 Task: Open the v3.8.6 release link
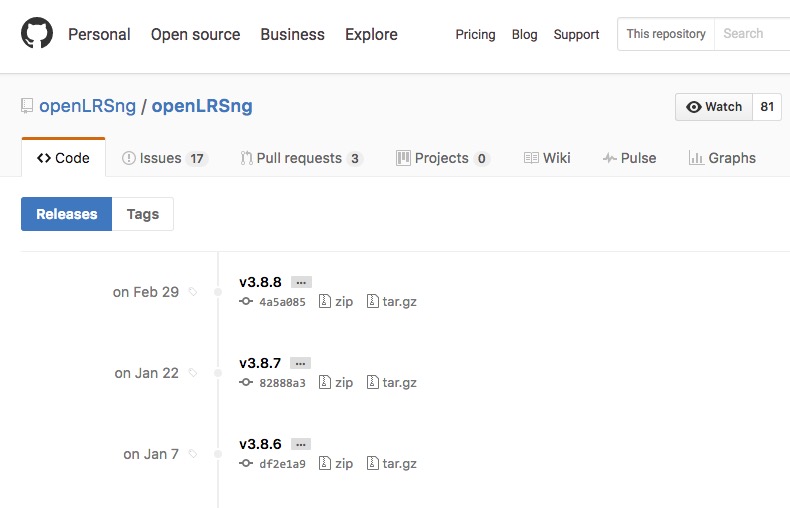point(260,444)
